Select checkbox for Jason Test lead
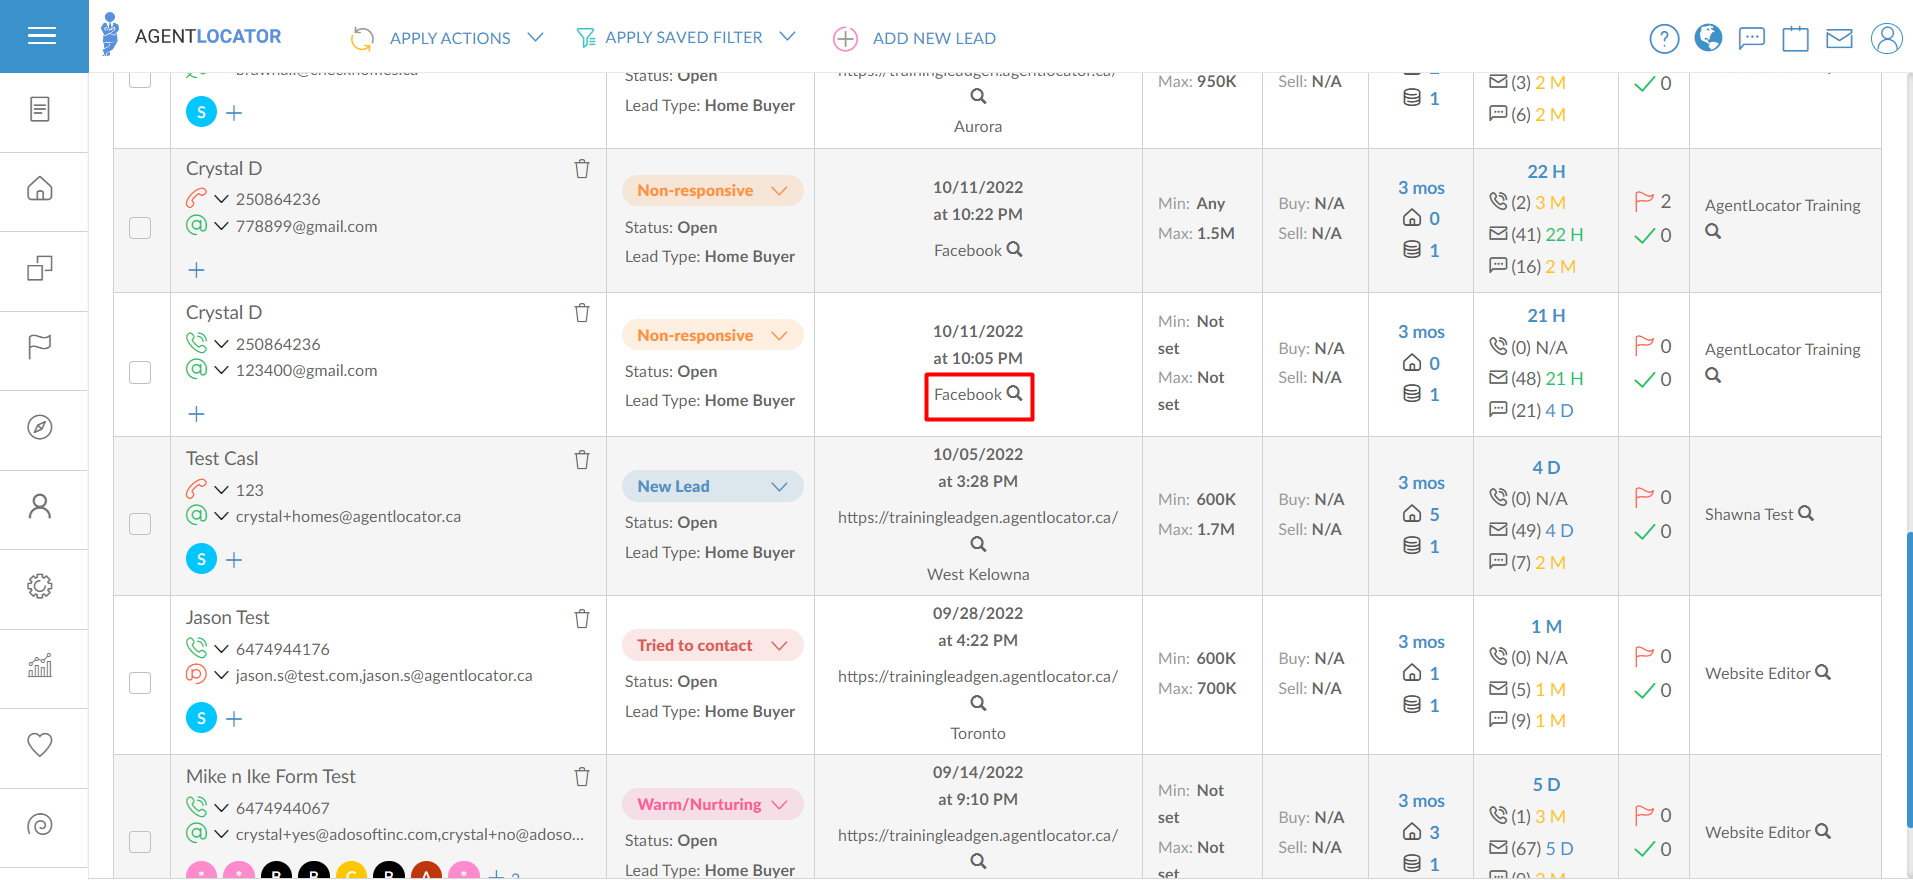 (140, 683)
